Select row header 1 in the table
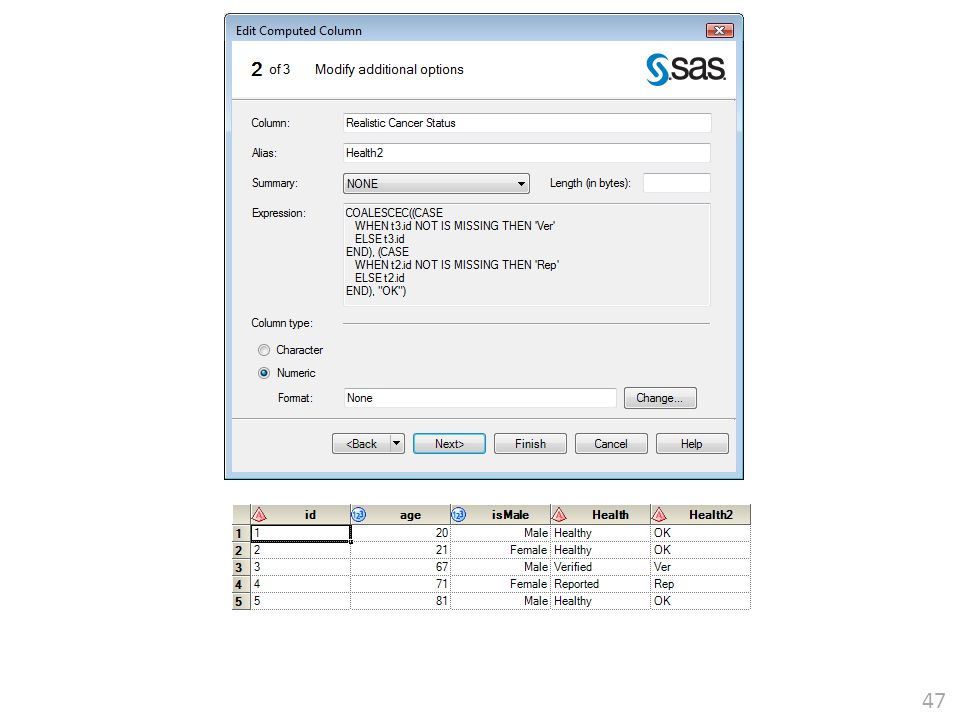Viewport: 960px width, 720px height. [x=241, y=533]
